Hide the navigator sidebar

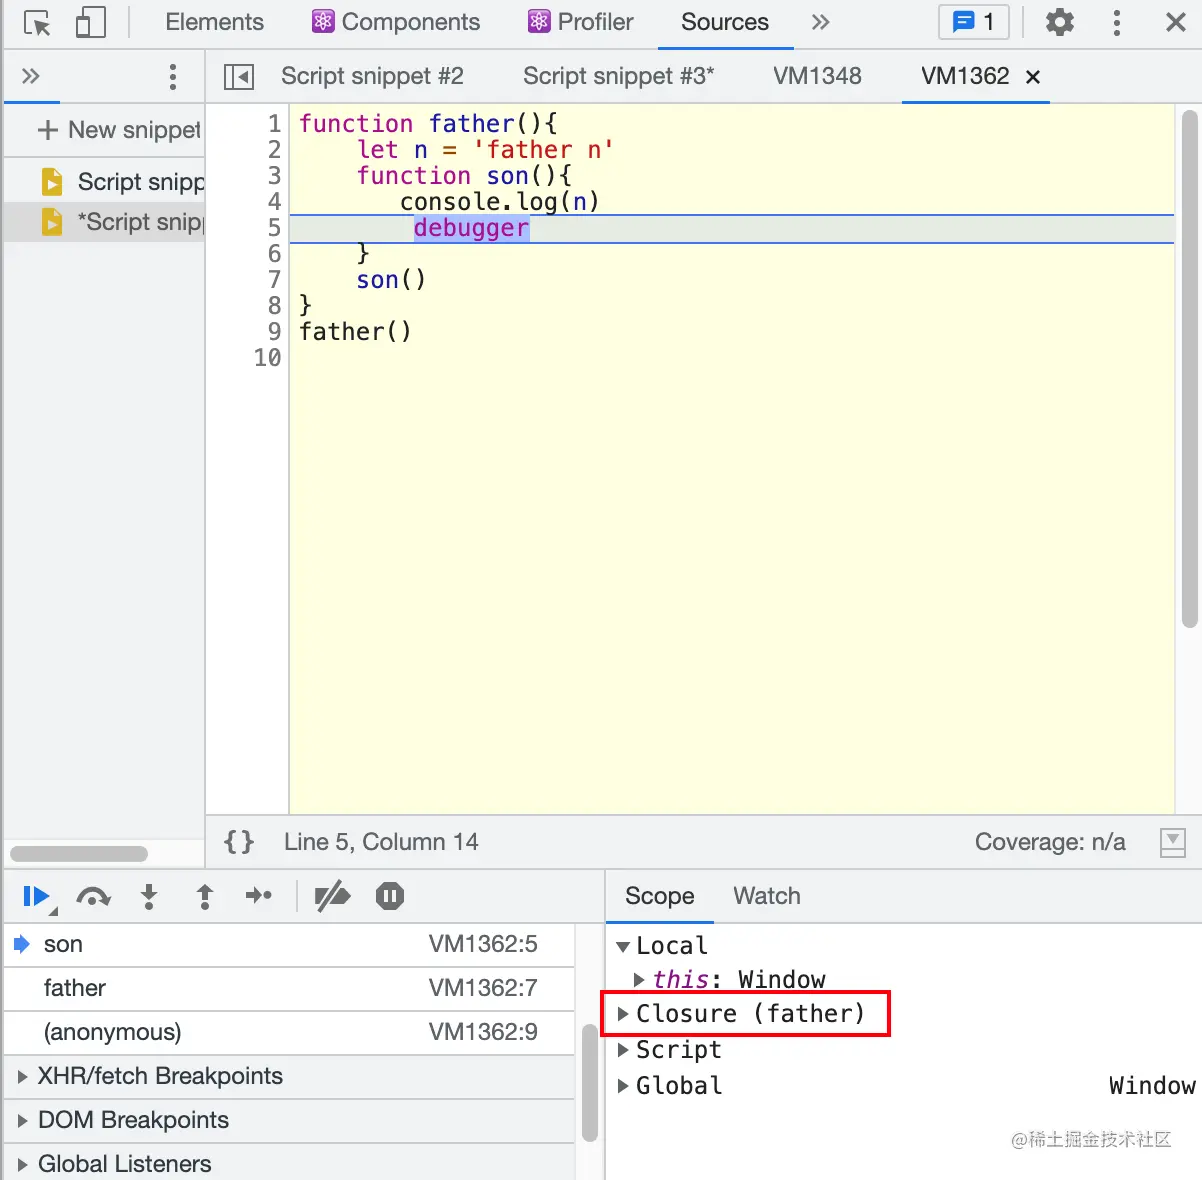pyautogui.click(x=239, y=76)
